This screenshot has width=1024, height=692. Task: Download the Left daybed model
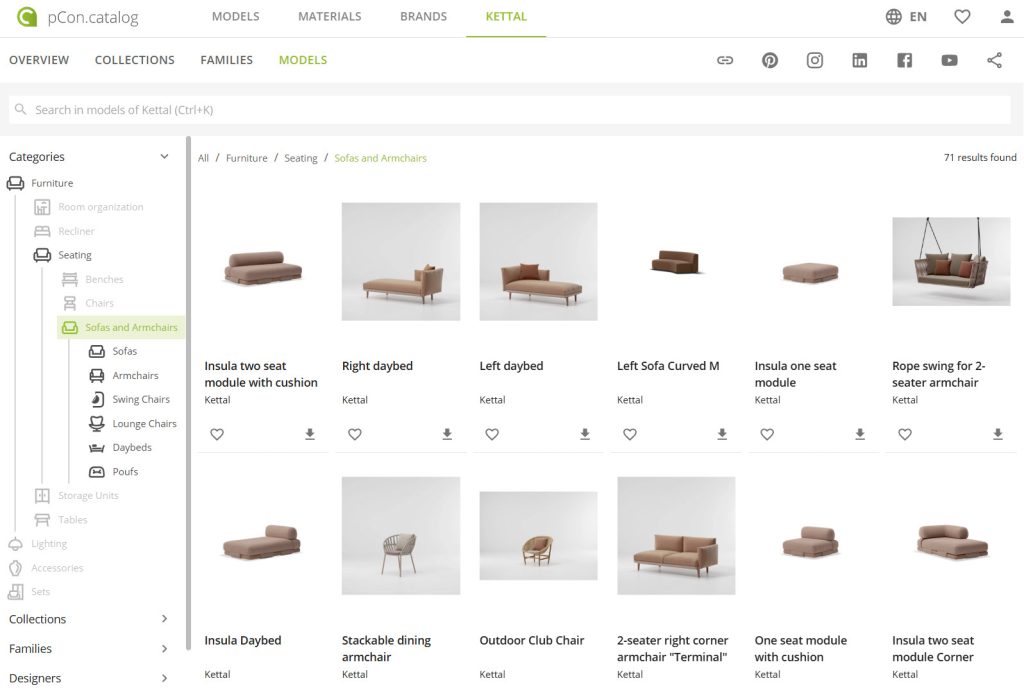click(x=584, y=433)
